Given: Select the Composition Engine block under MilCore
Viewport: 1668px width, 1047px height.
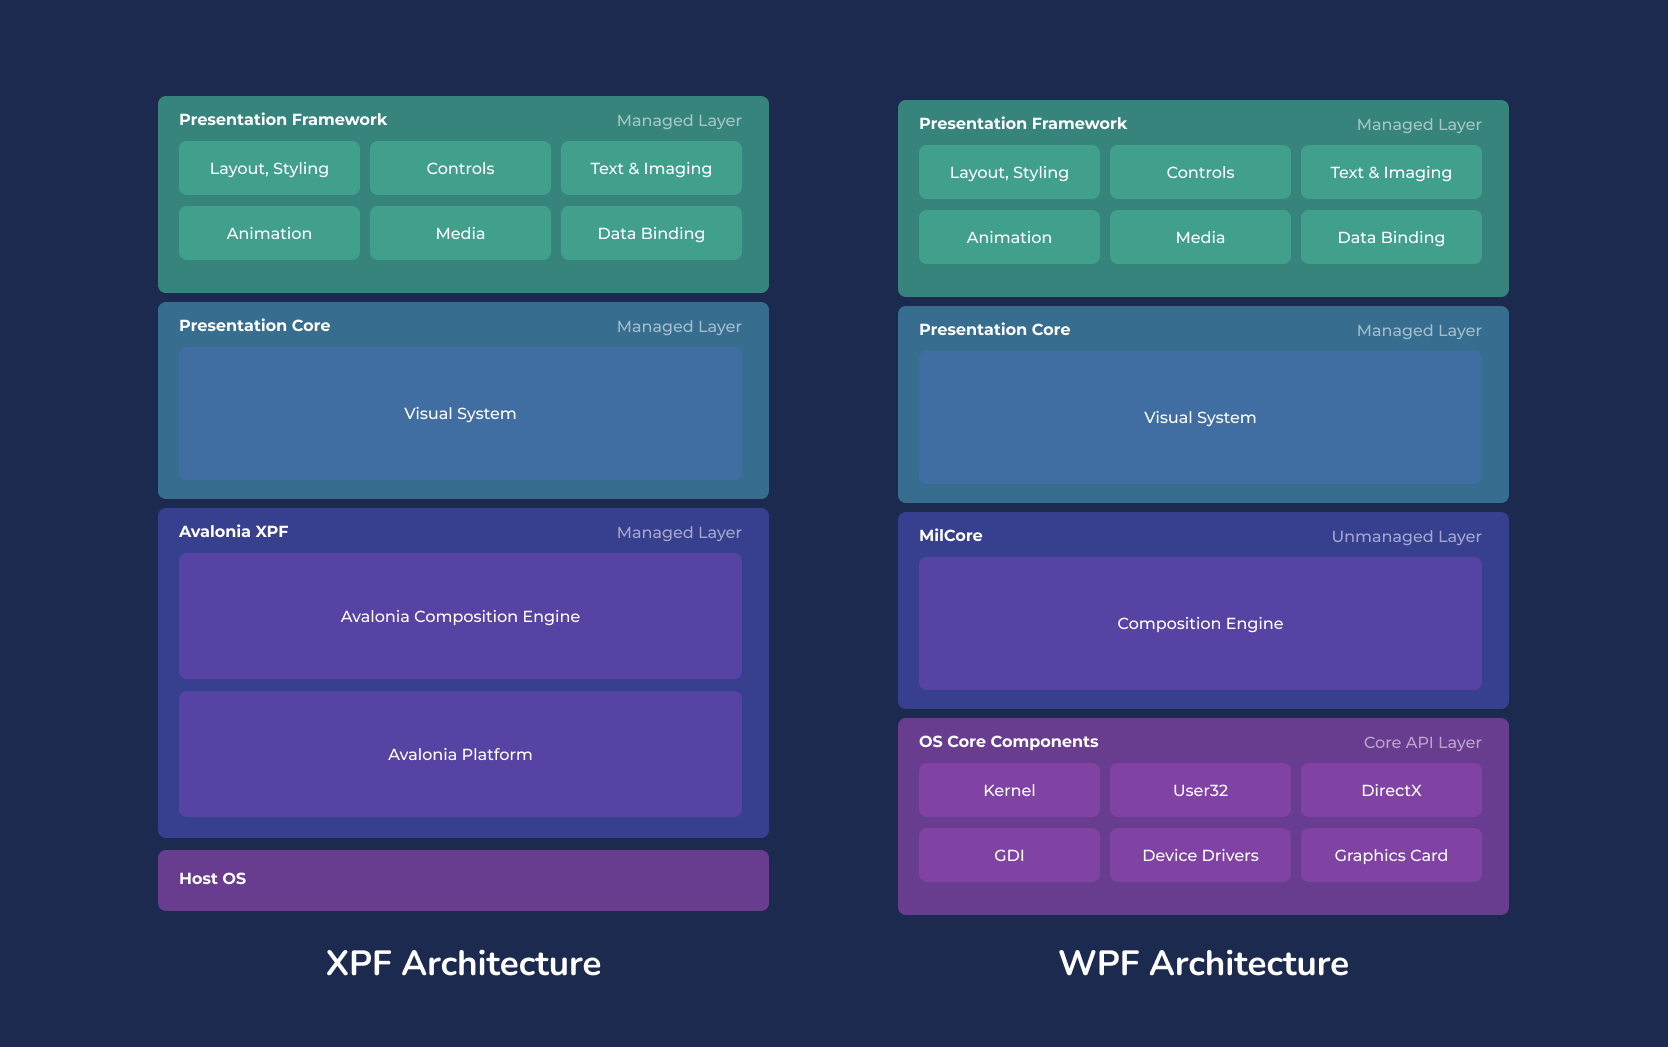Looking at the screenshot, I should [x=1199, y=623].
